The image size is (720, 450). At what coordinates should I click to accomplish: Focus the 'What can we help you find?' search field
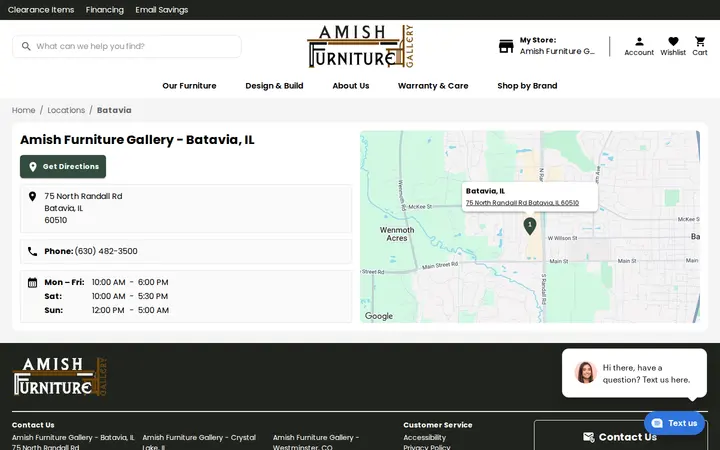coord(127,46)
